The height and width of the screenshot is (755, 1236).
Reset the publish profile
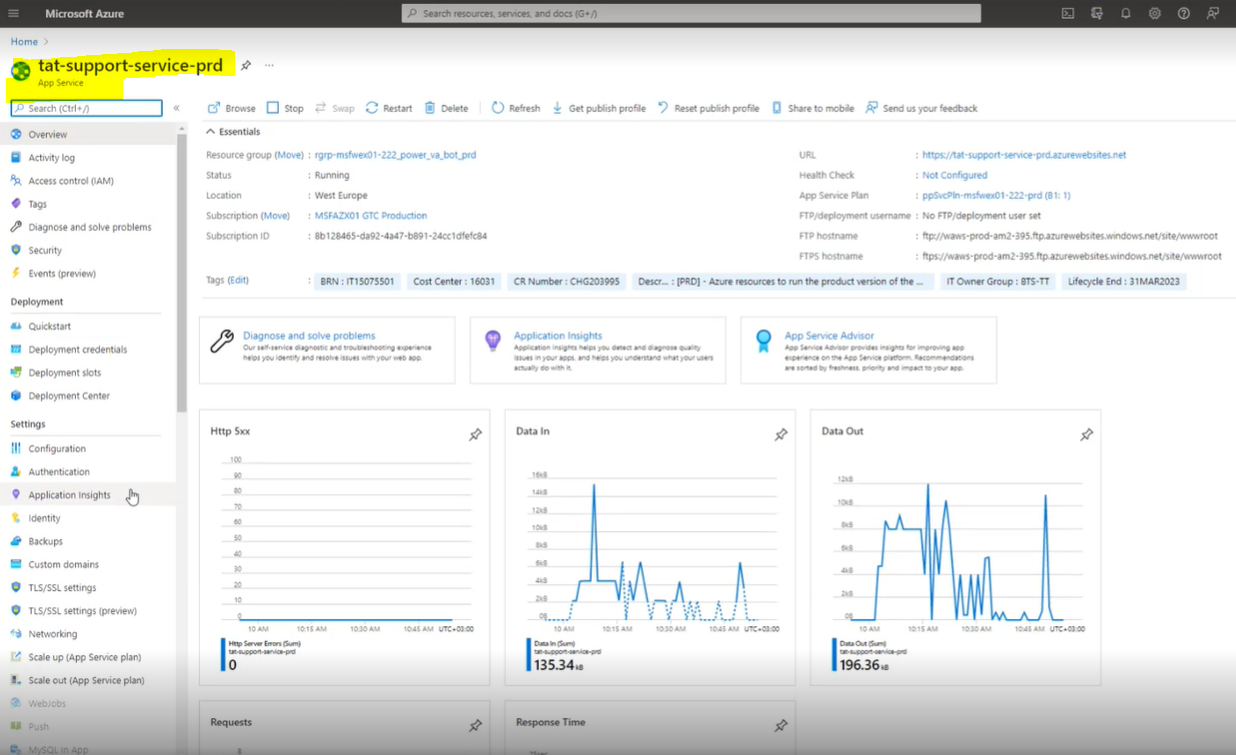coord(708,108)
